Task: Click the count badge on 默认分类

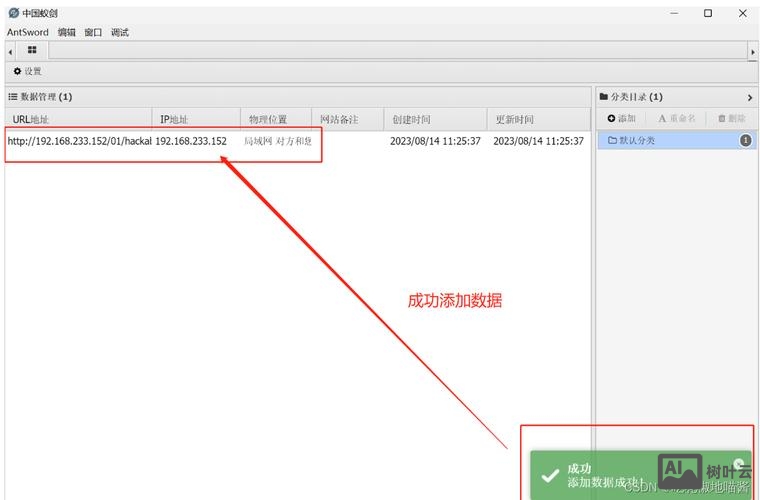Action: (745, 141)
